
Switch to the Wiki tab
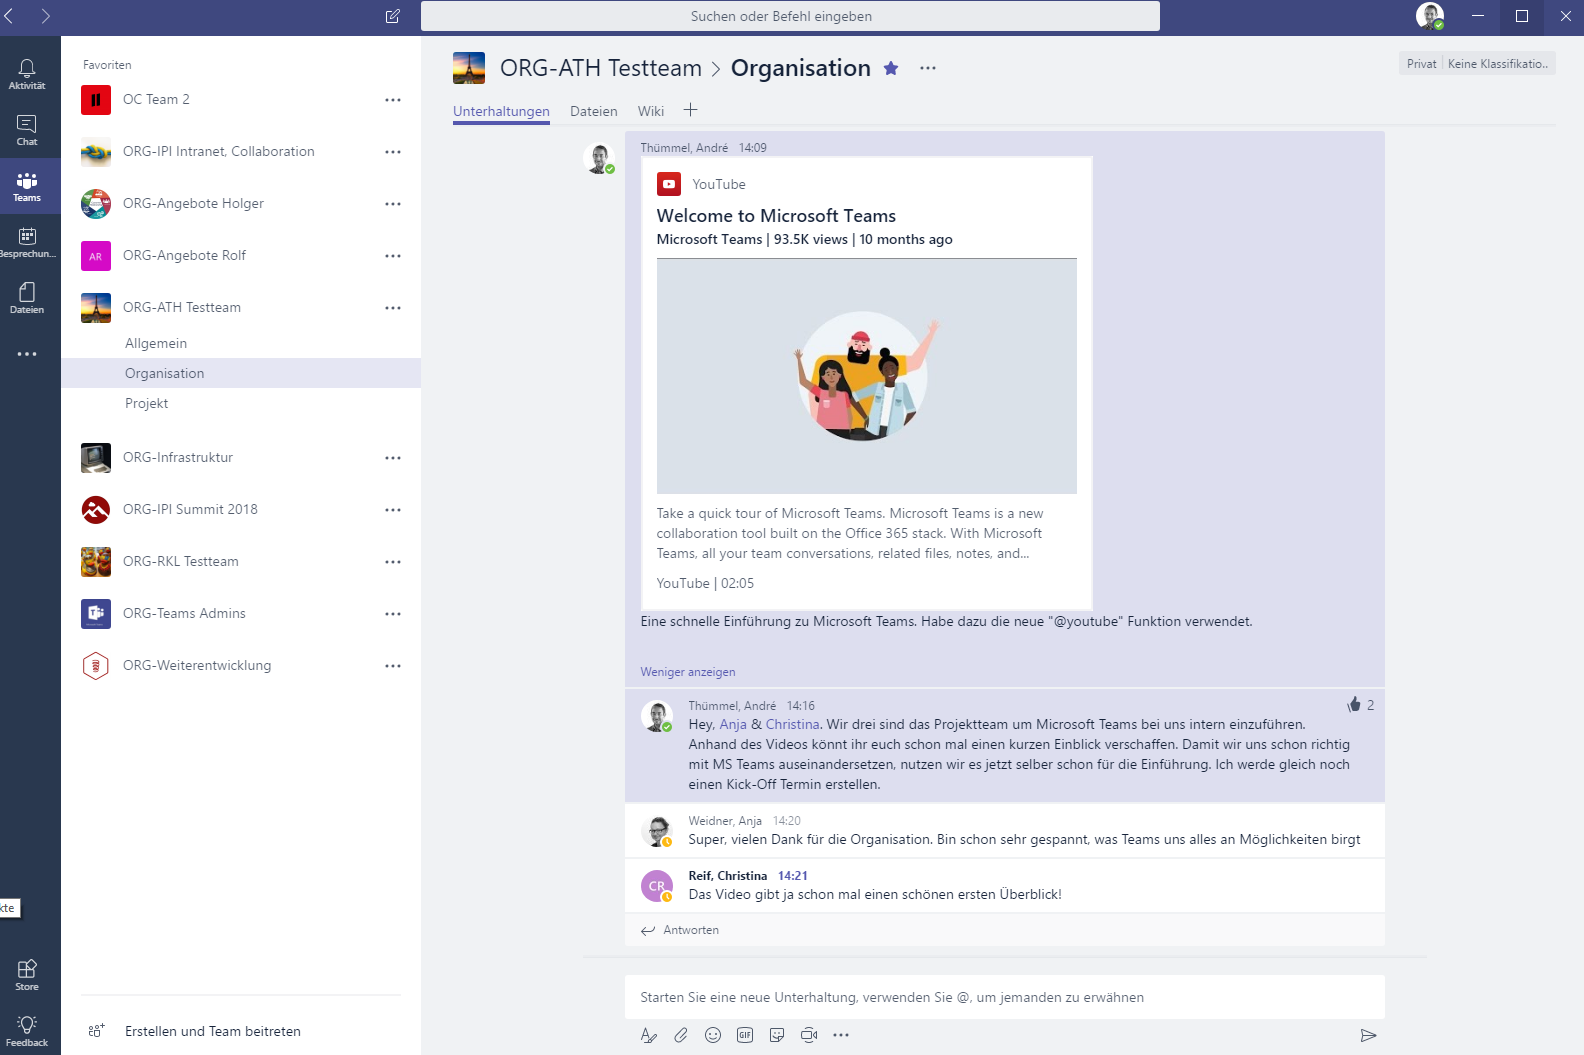pyautogui.click(x=651, y=111)
